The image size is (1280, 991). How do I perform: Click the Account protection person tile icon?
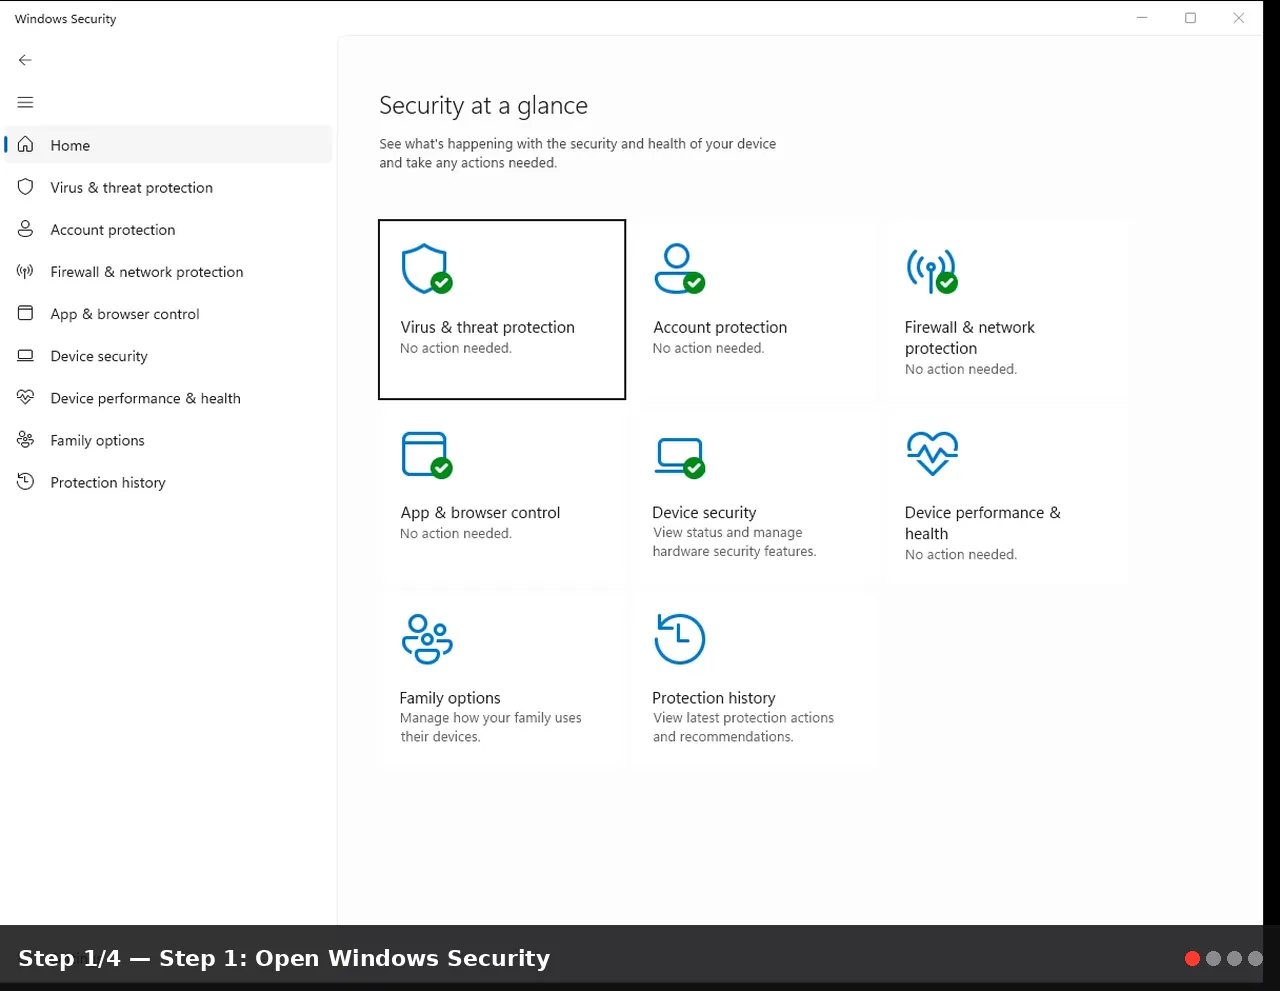[679, 269]
